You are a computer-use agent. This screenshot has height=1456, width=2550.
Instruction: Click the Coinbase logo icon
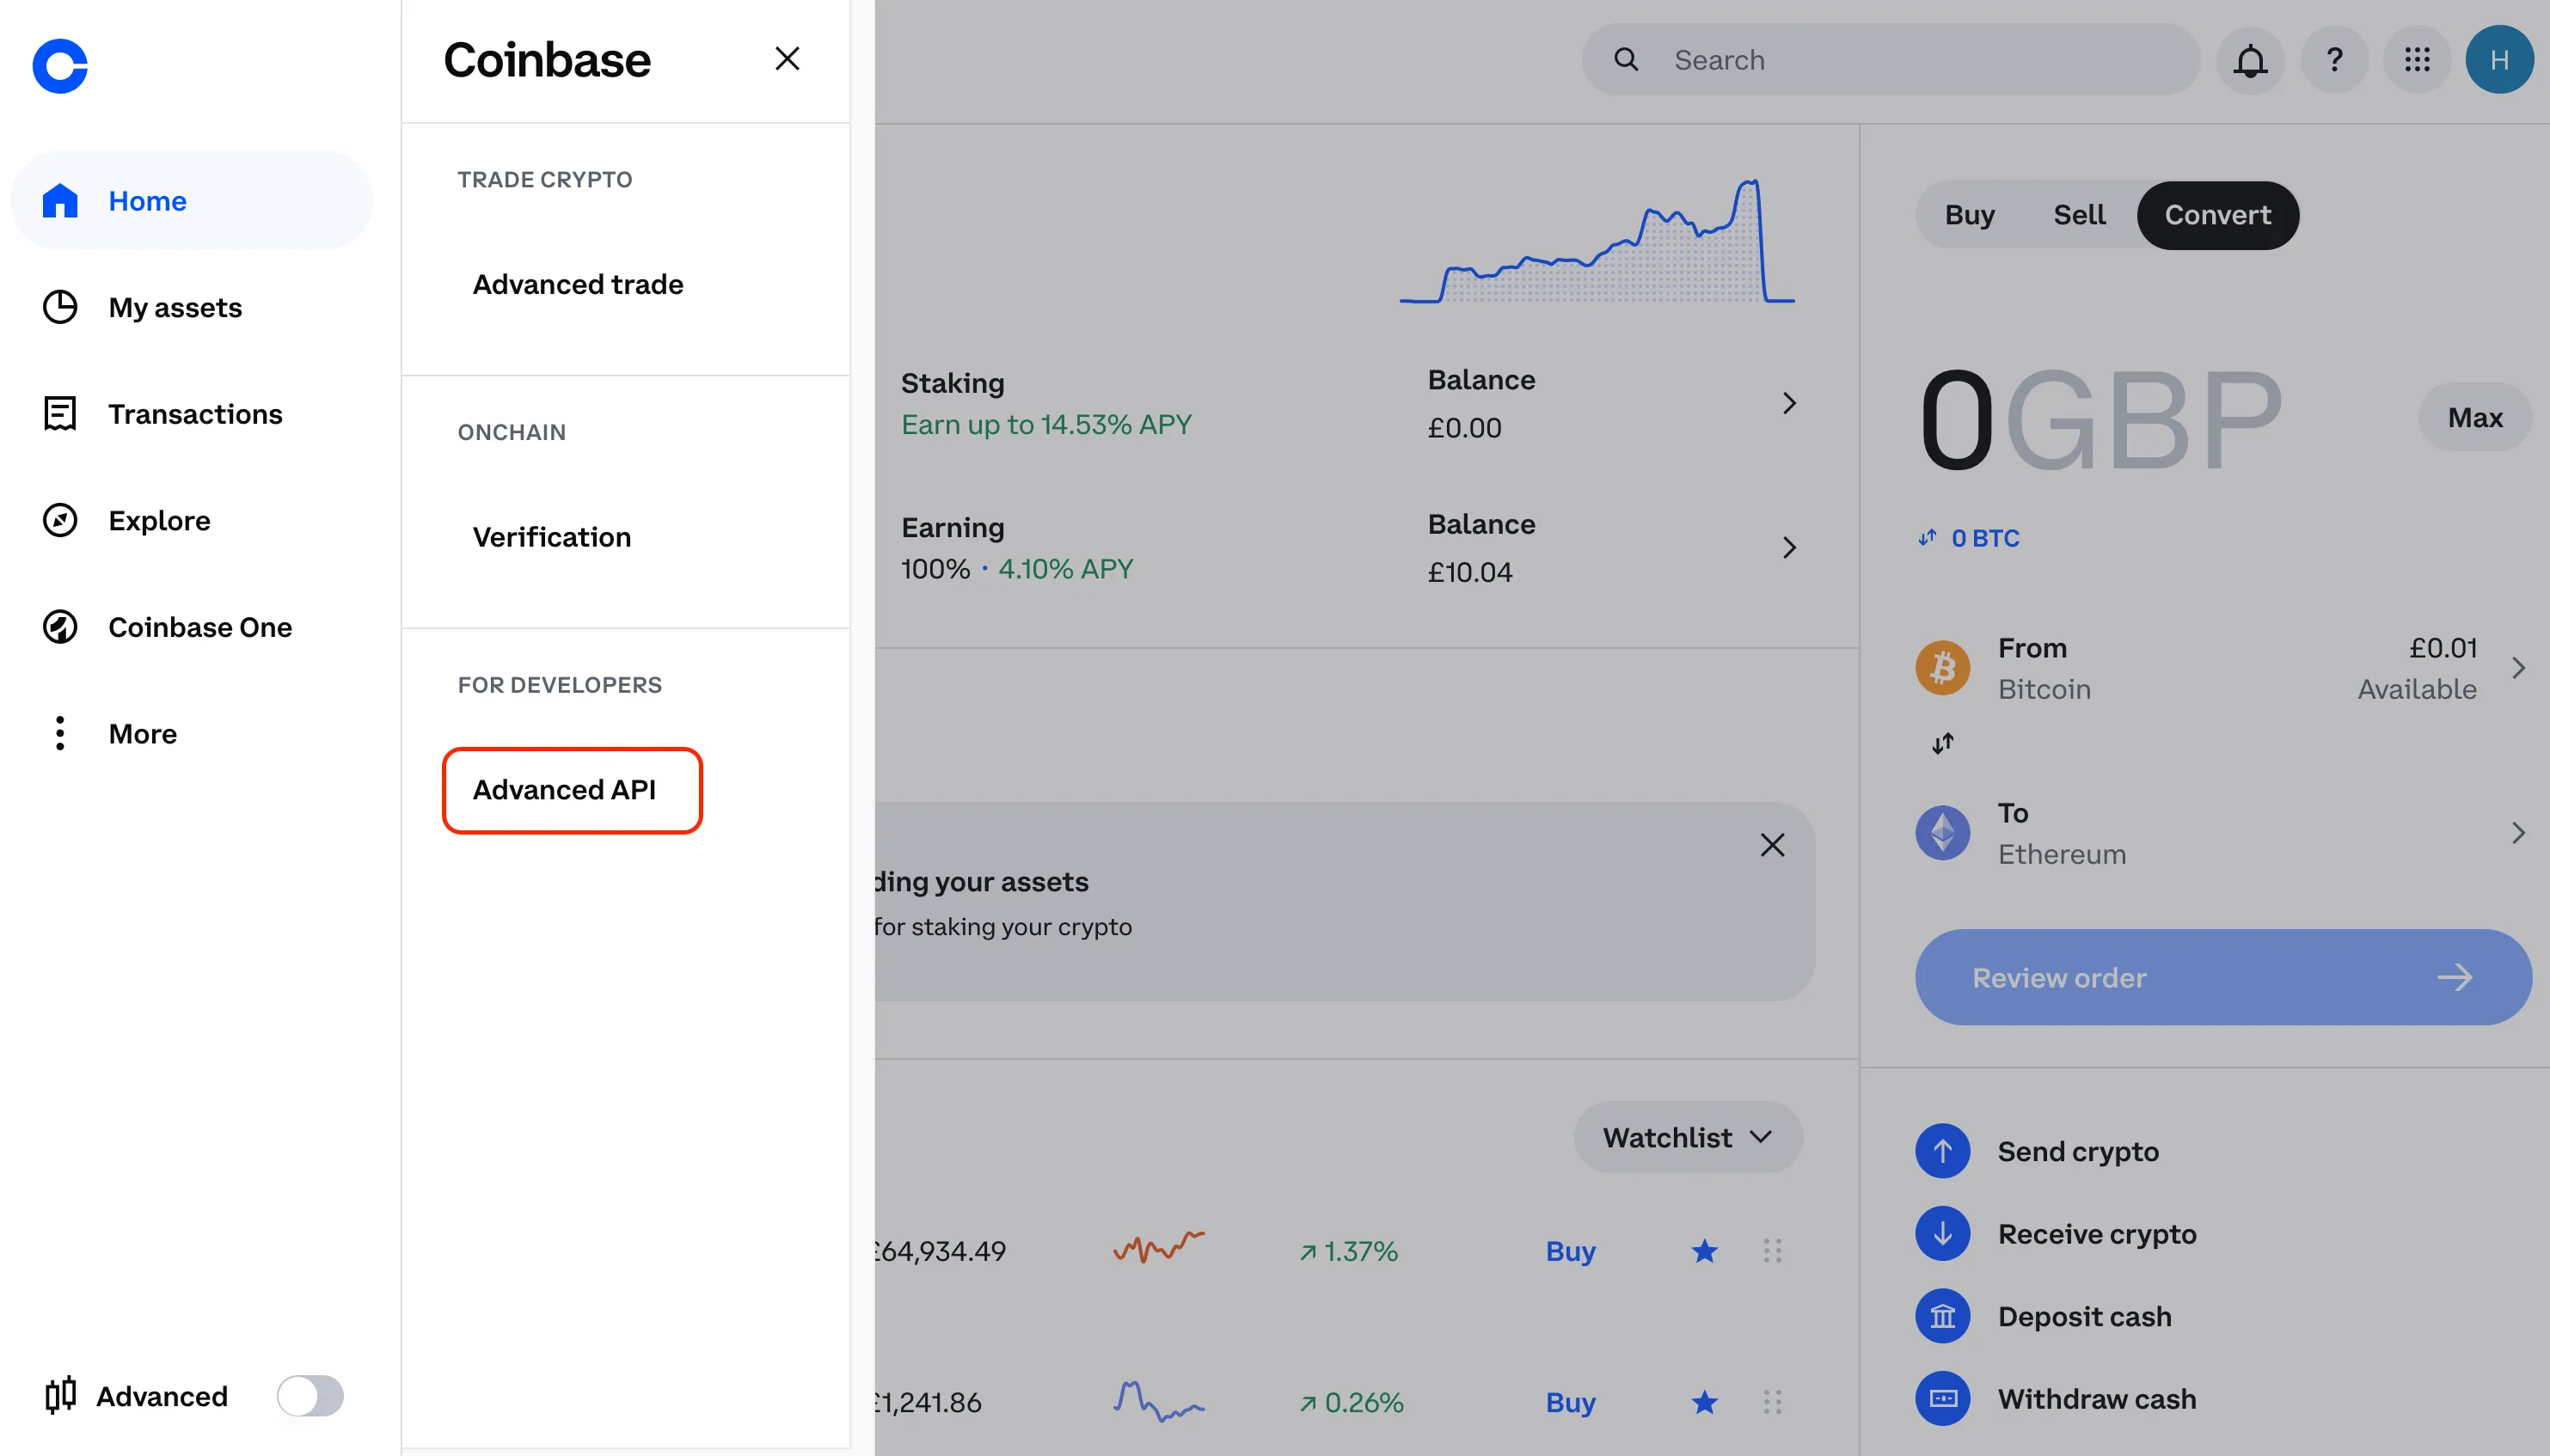coord(60,66)
